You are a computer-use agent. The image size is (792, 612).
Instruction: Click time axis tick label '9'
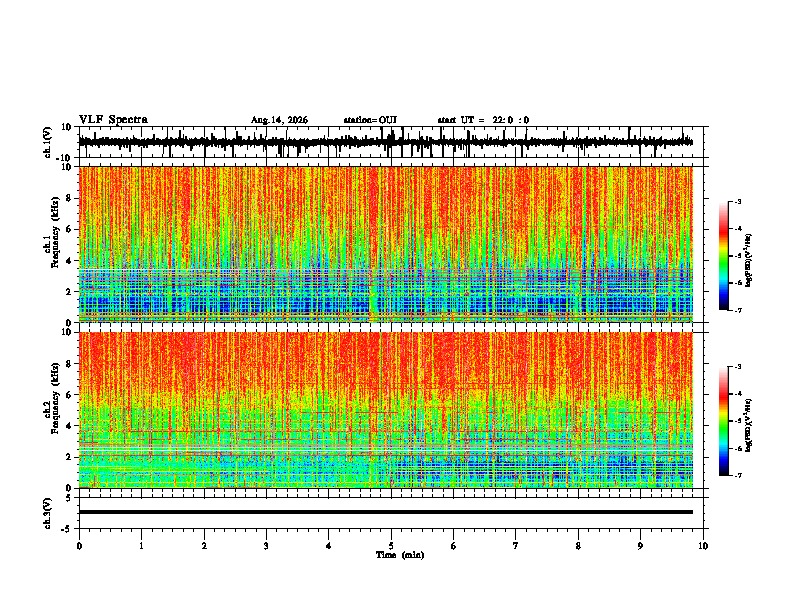[x=640, y=546]
